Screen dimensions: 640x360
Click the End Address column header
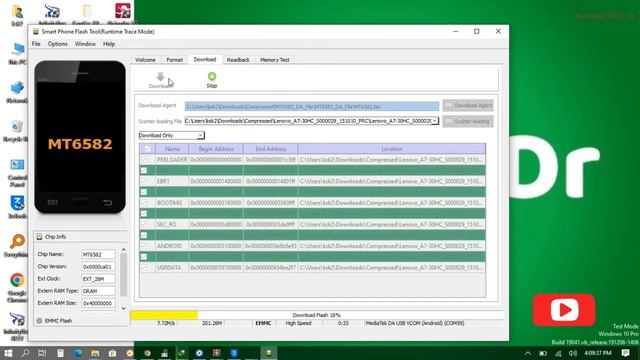[271, 149]
